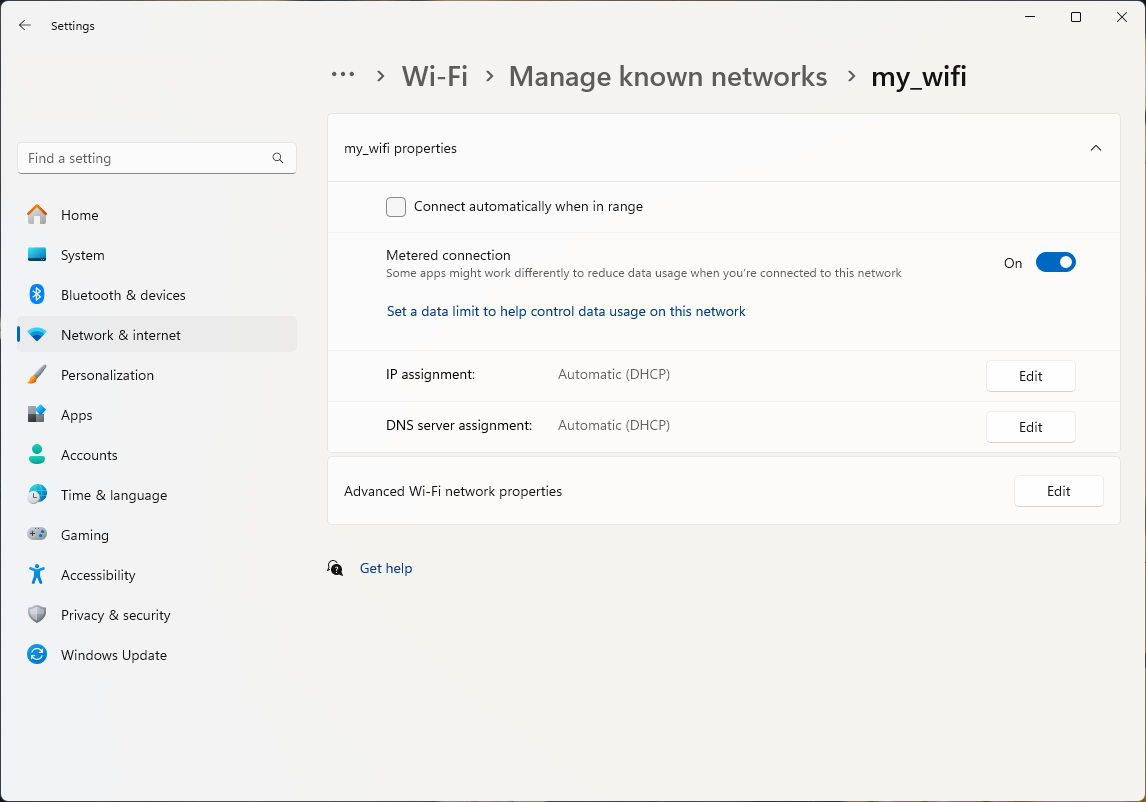1146x802 pixels.
Task: Select the Gaming controller icon
Action: tap(37, 535)
